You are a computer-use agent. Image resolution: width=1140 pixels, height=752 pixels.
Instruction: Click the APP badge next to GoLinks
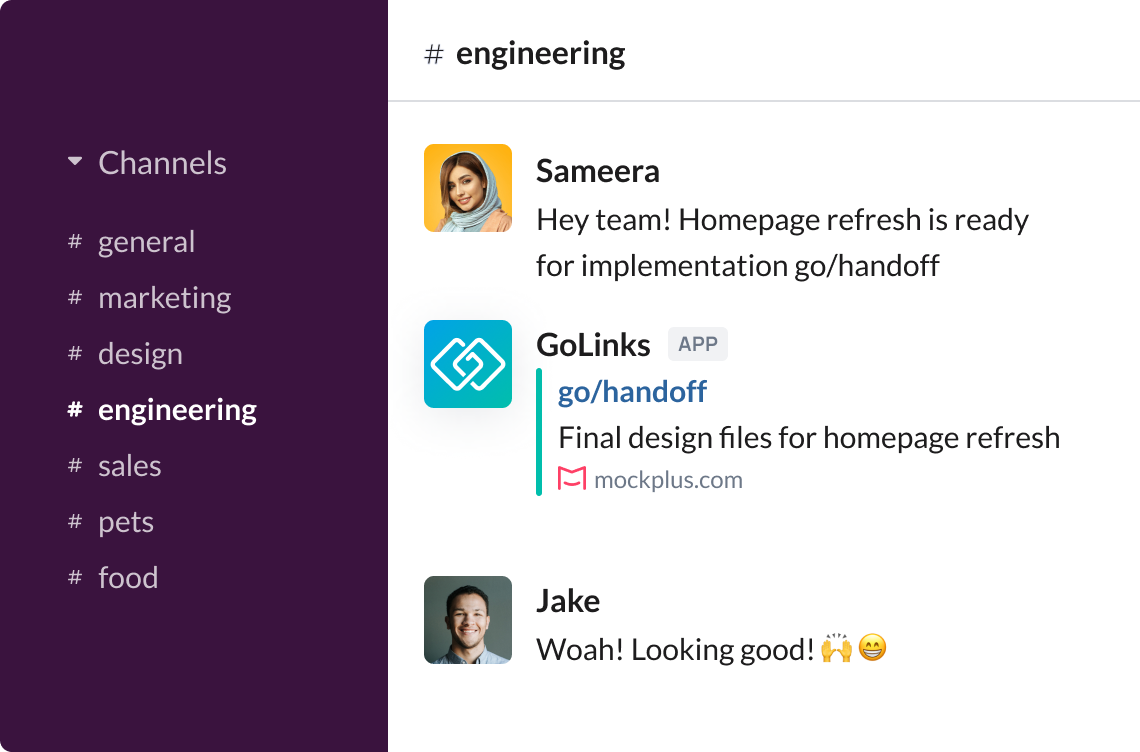tap(697, 344)
